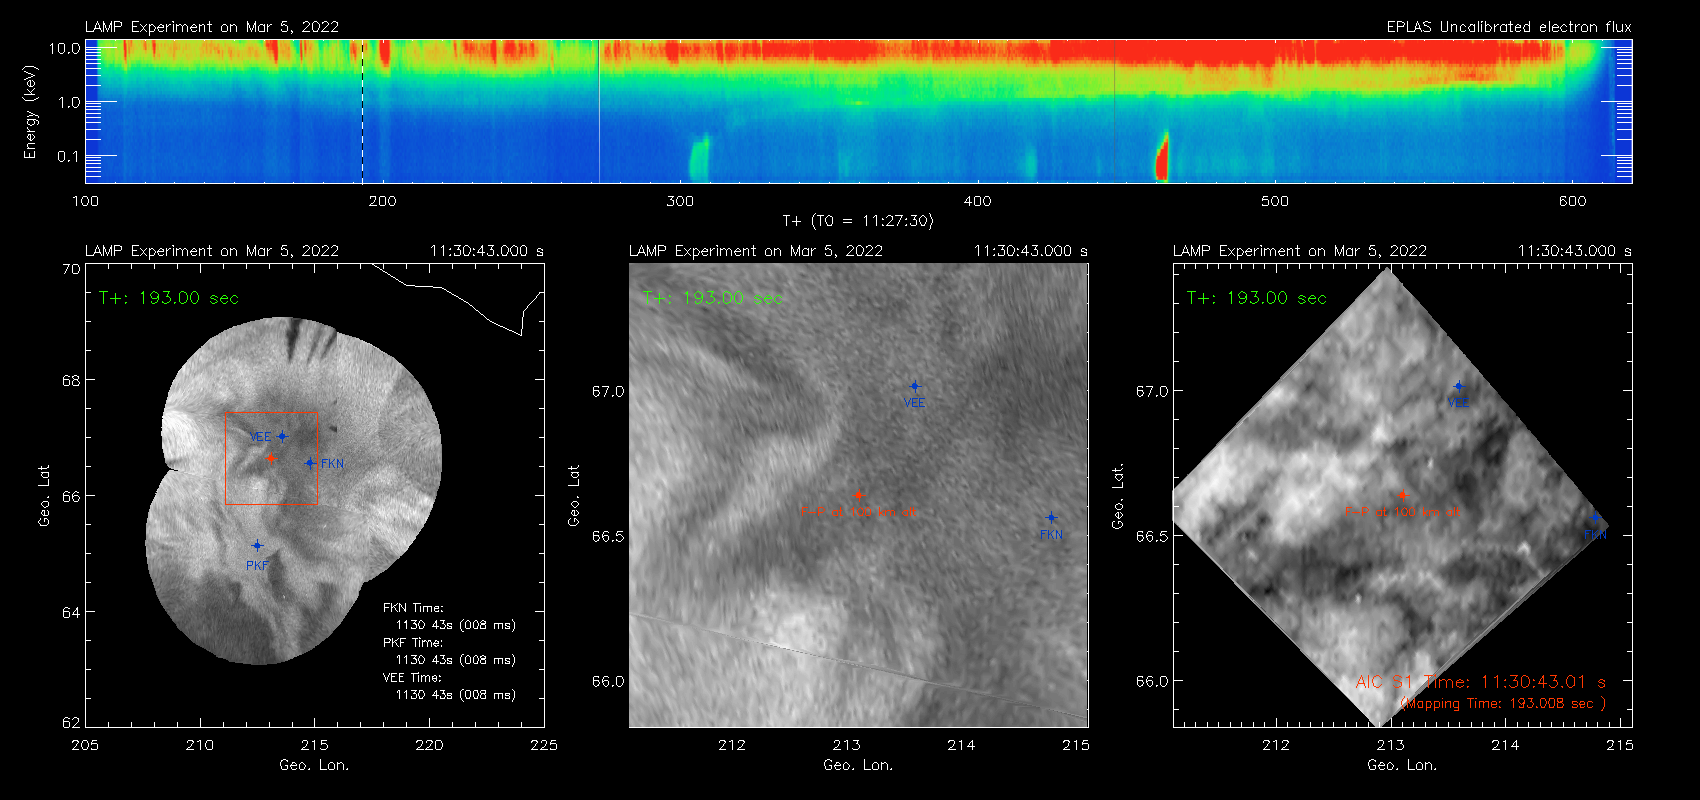The height and width of the screenshot is (800, 1700).
Task: Click the FKN station marker in the left map
Action: tap(310, 463)
